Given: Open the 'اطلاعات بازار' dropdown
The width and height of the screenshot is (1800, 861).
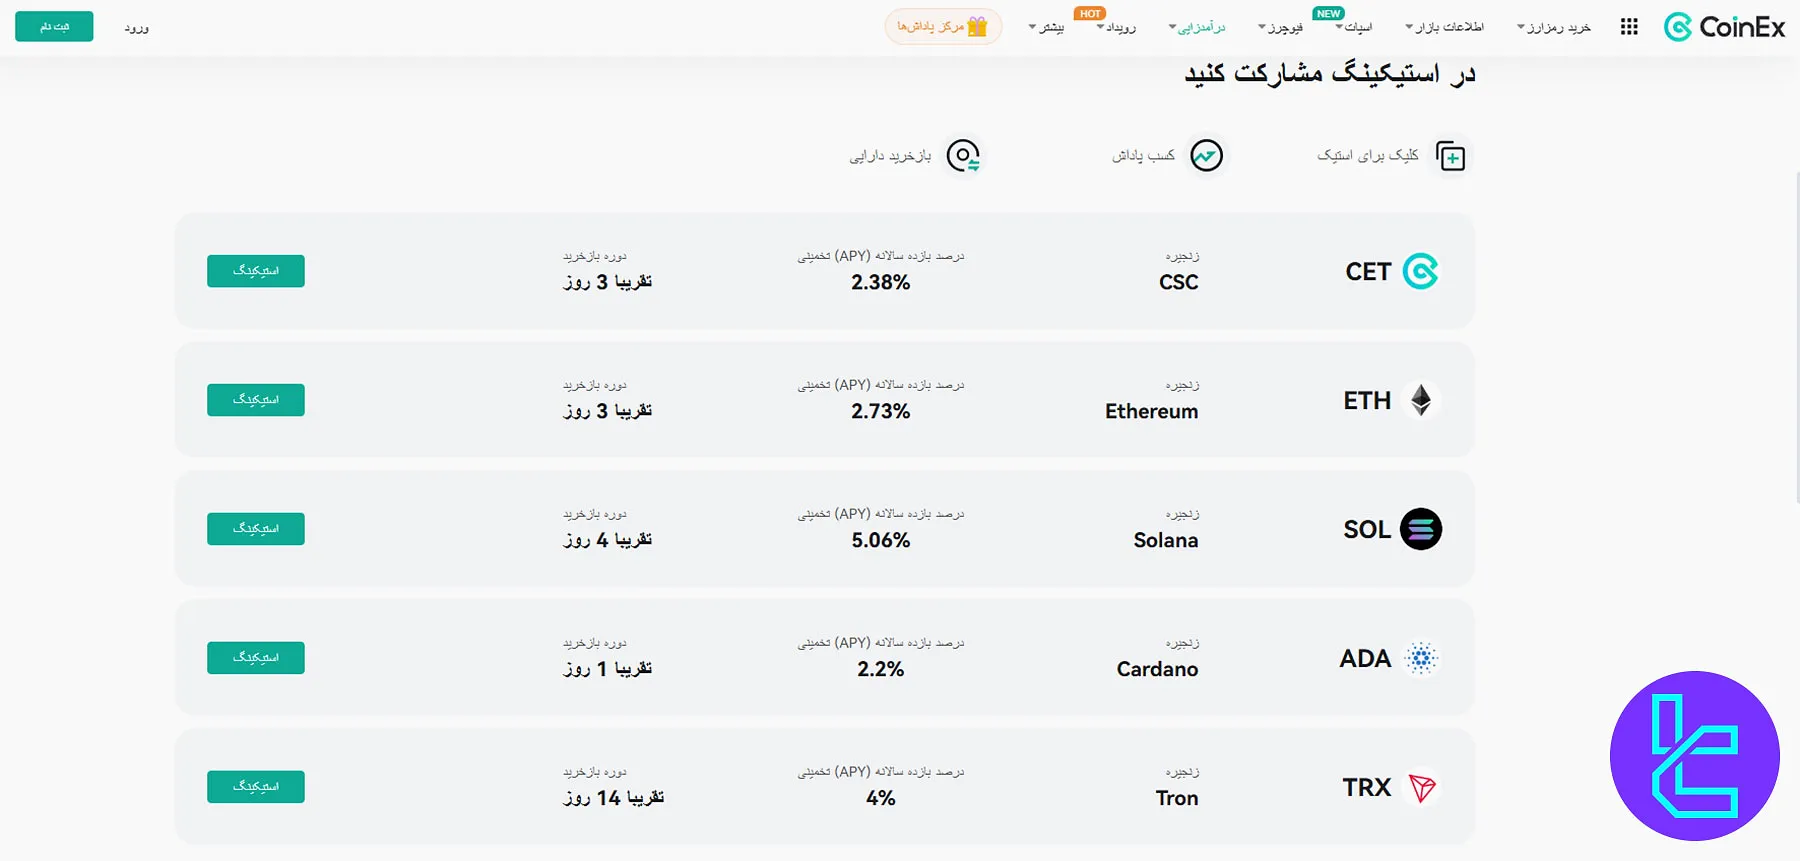Looking at the screenshot, I should (x=1444, y=27).
